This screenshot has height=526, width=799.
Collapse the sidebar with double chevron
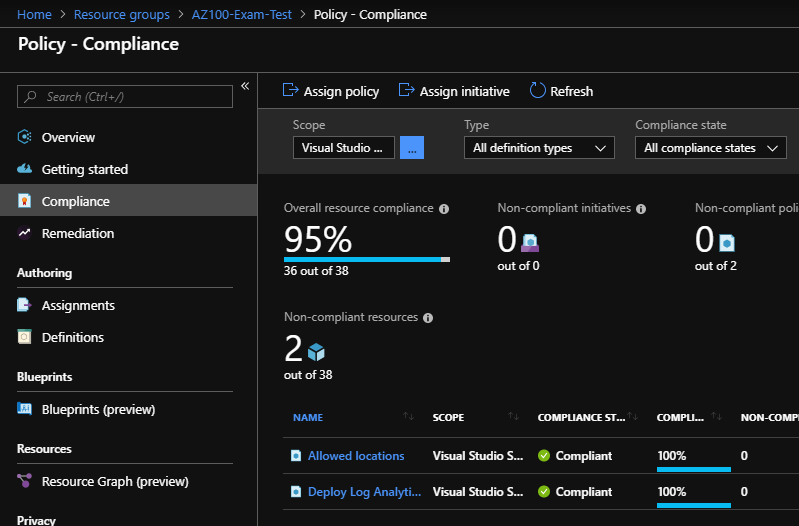tap(245, 86)
